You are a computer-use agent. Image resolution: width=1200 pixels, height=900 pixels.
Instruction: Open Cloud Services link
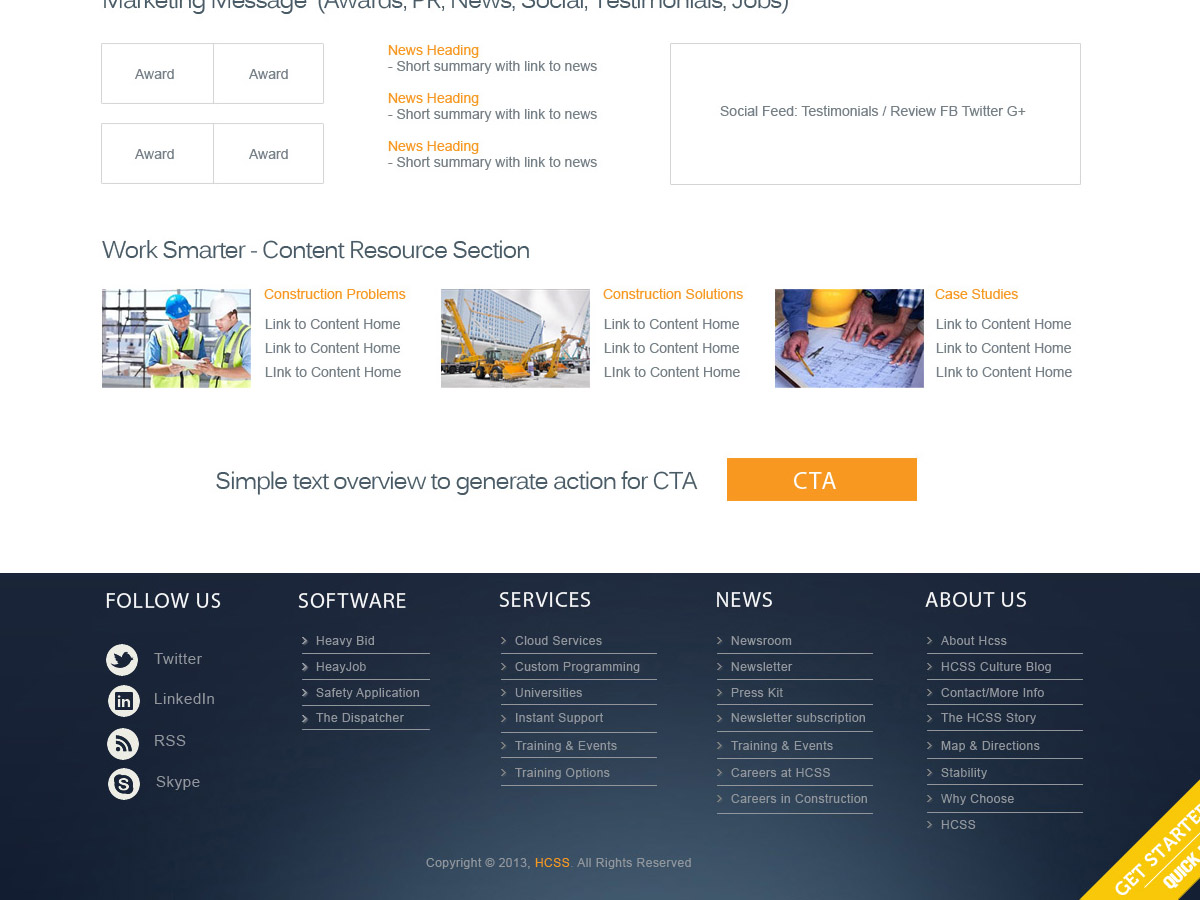pos(558,641)
